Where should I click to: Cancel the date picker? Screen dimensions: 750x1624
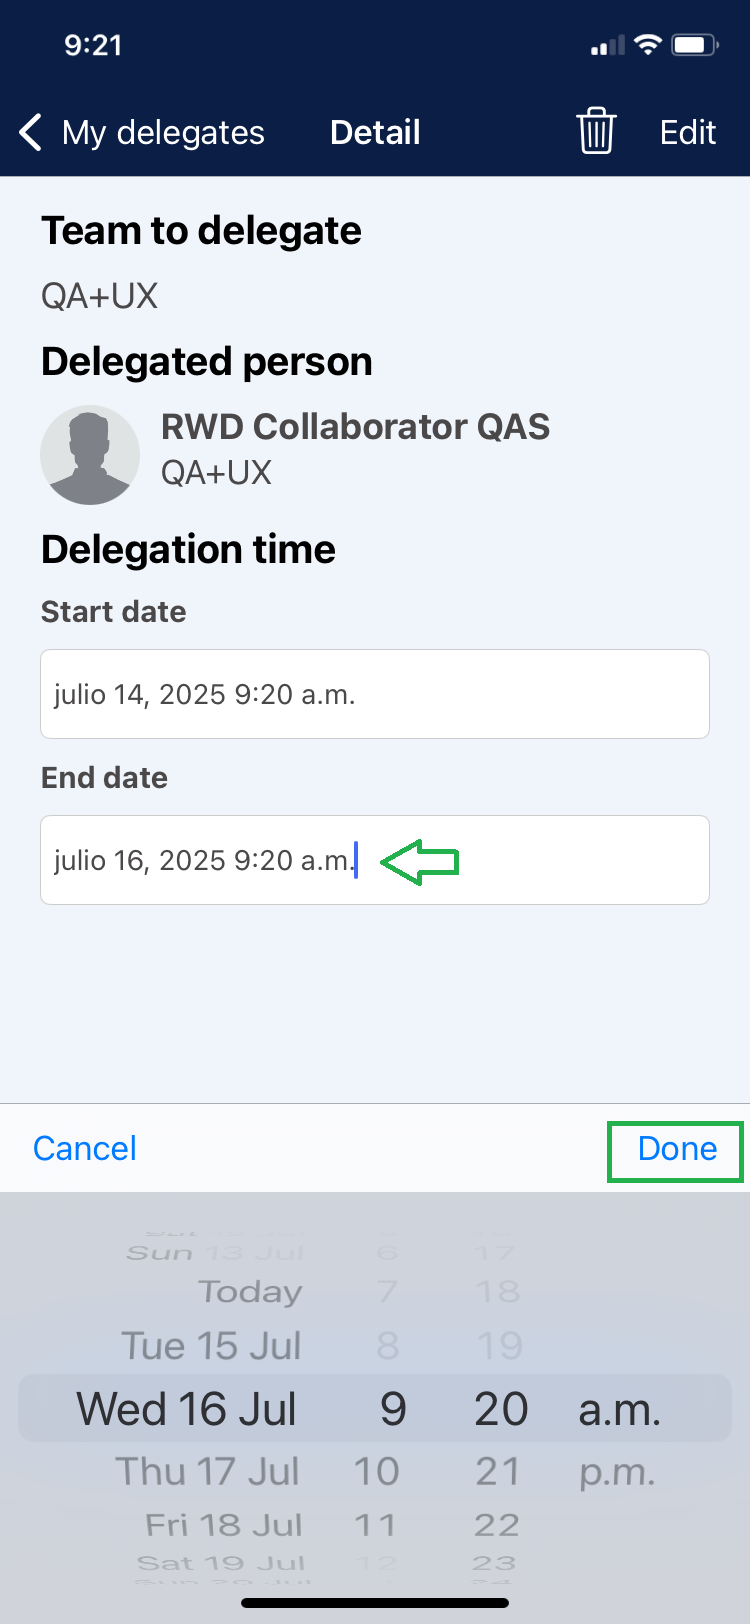tap(85, 1149)
